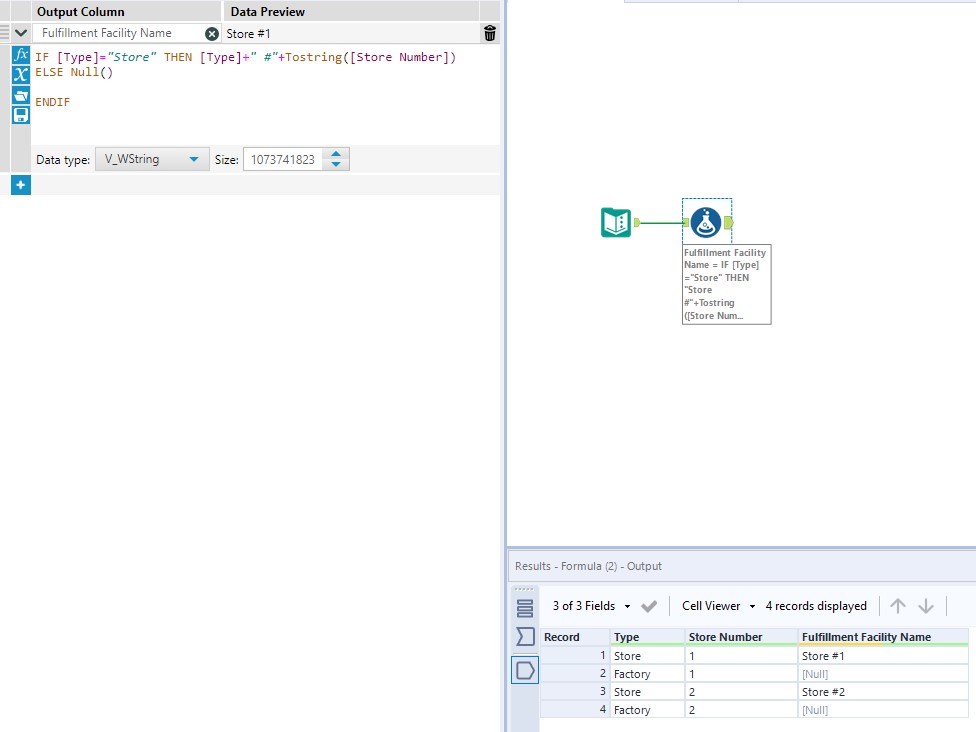
Task: Select the Formula tool on the canvas
Action: 707,220
